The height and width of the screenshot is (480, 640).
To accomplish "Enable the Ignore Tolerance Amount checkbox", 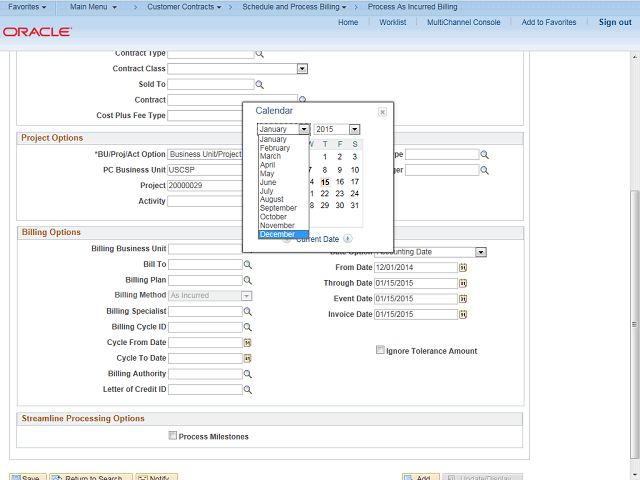I will [x=380, y=351].
